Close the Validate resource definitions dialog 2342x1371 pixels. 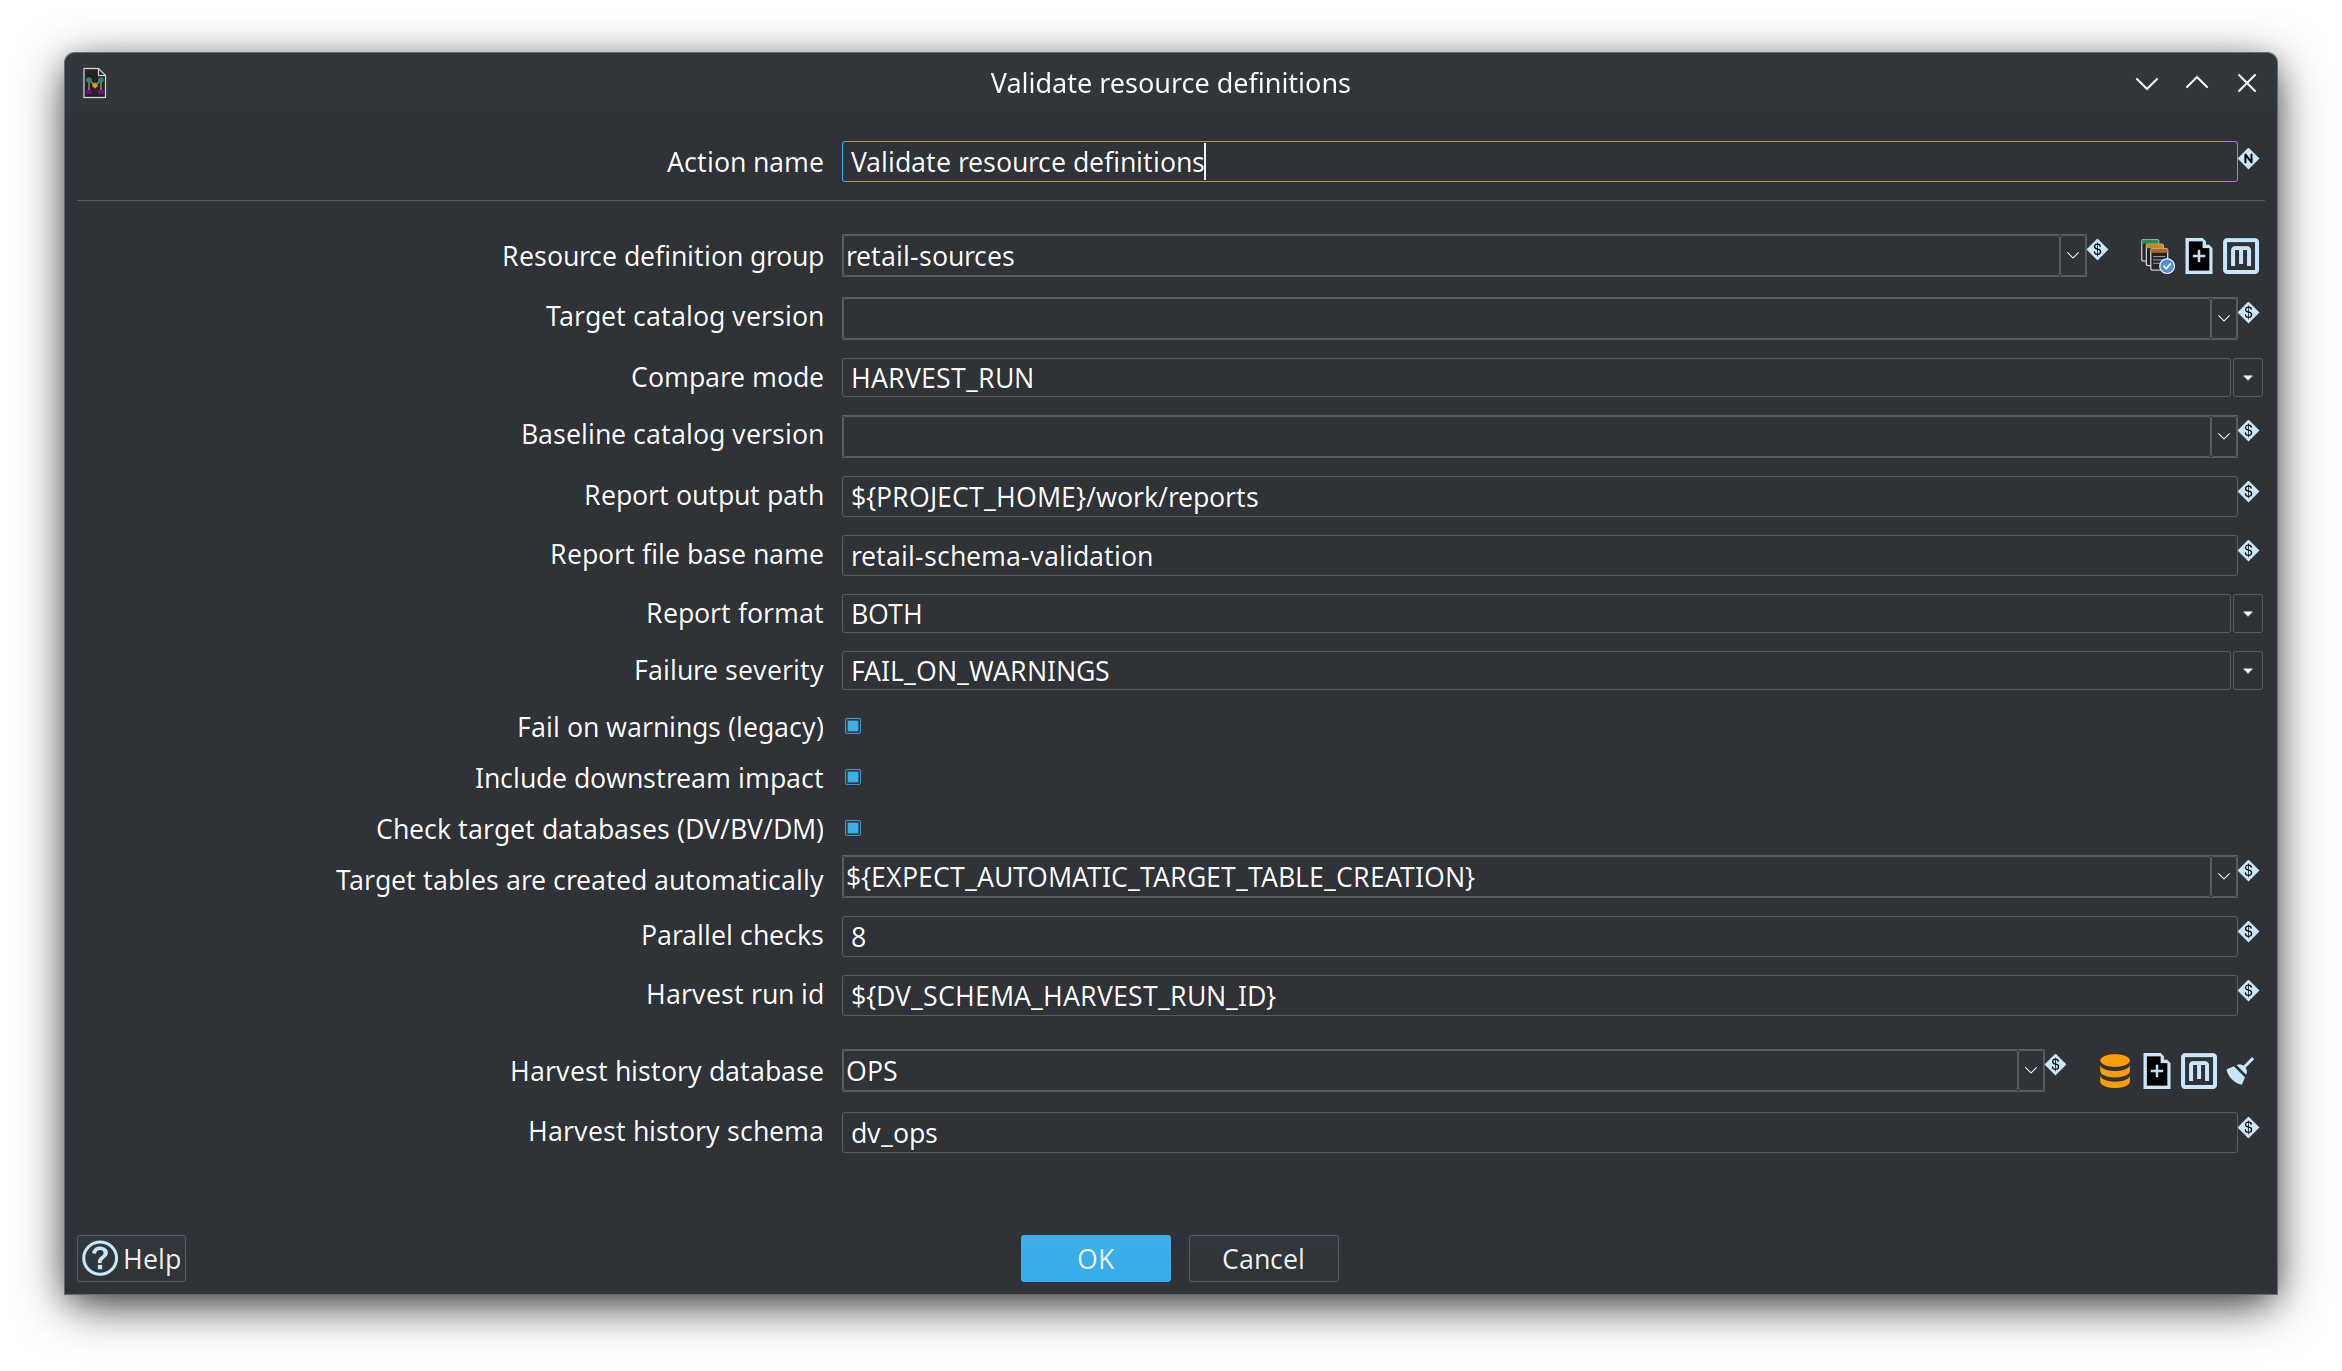pyautogui.click(x=2246, y=83)
